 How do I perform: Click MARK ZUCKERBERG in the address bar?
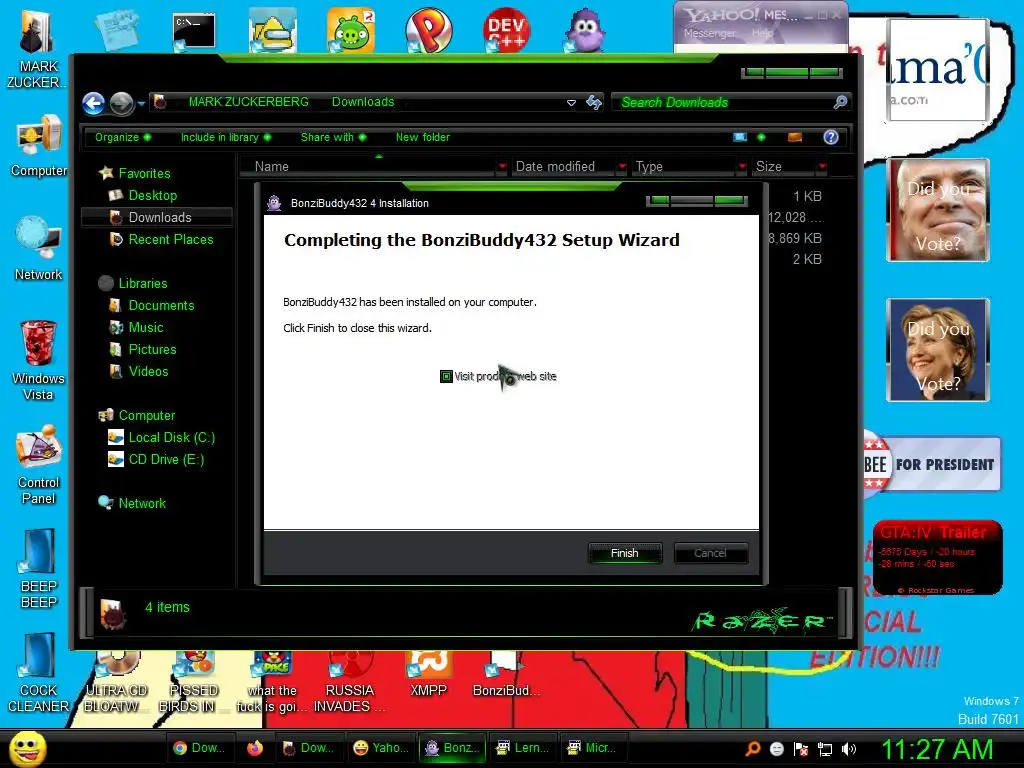[x=248, y=102]
